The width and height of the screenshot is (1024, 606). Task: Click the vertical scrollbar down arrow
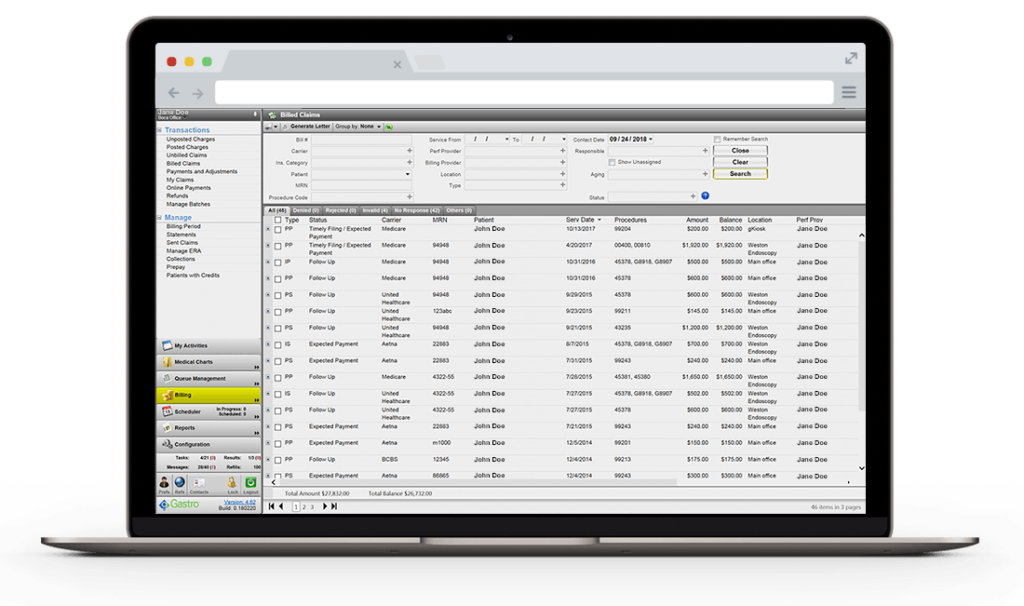coord(862,467)
